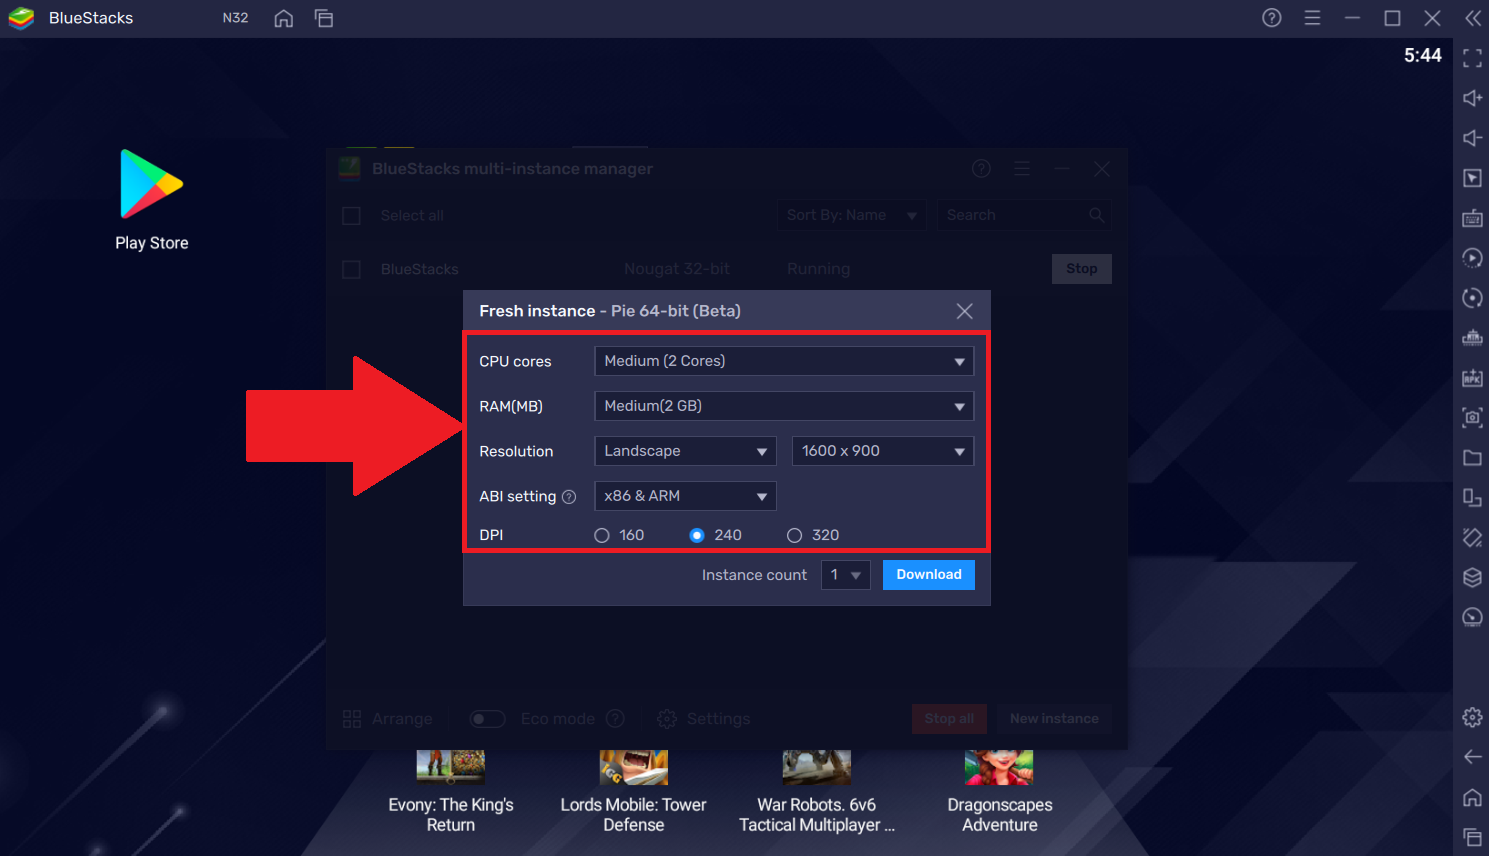The width and height of the screenshot is (1489, 856).
Task: Click the Search field in instance manager
Action: (x=1024, y=215)
